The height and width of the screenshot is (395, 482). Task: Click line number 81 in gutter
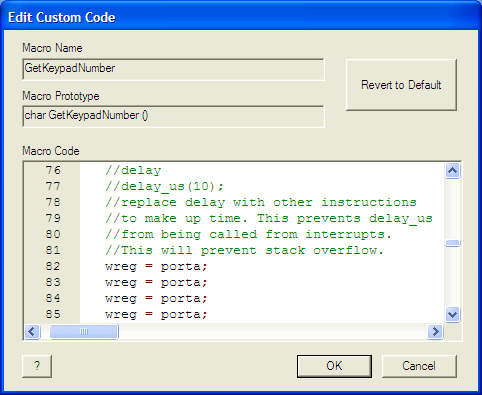point(53,250)
